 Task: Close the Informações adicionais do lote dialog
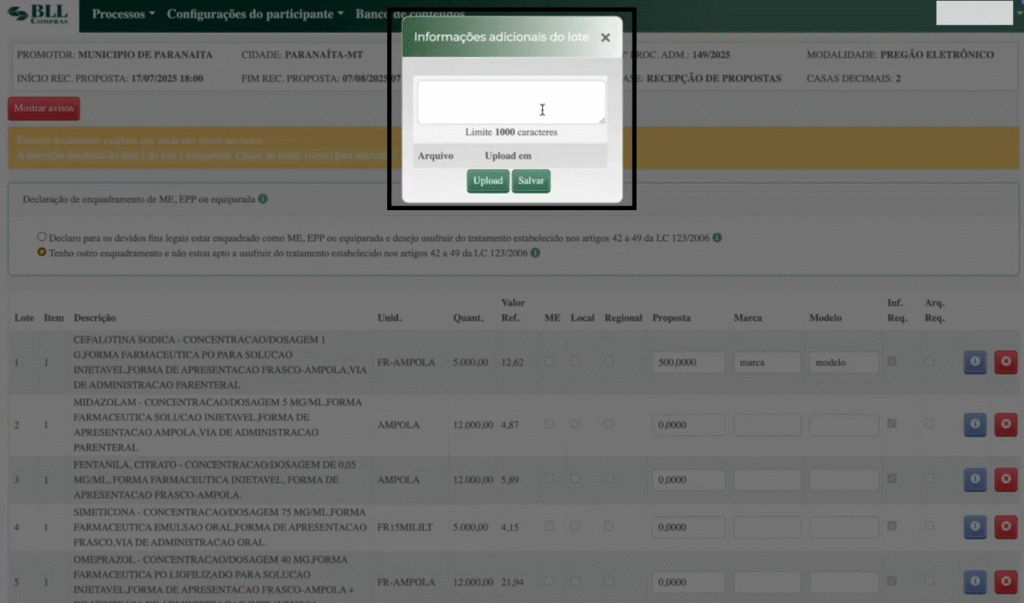click(x=605, y=38)
